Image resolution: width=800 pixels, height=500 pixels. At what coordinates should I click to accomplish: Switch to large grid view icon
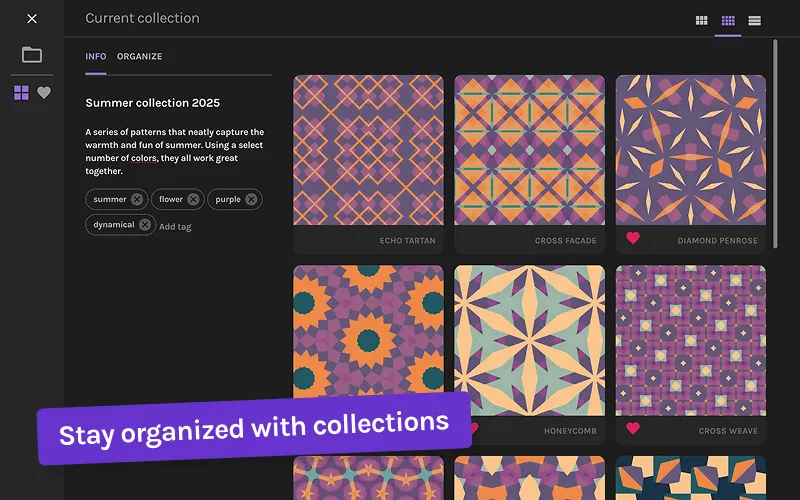coord(702,20)
